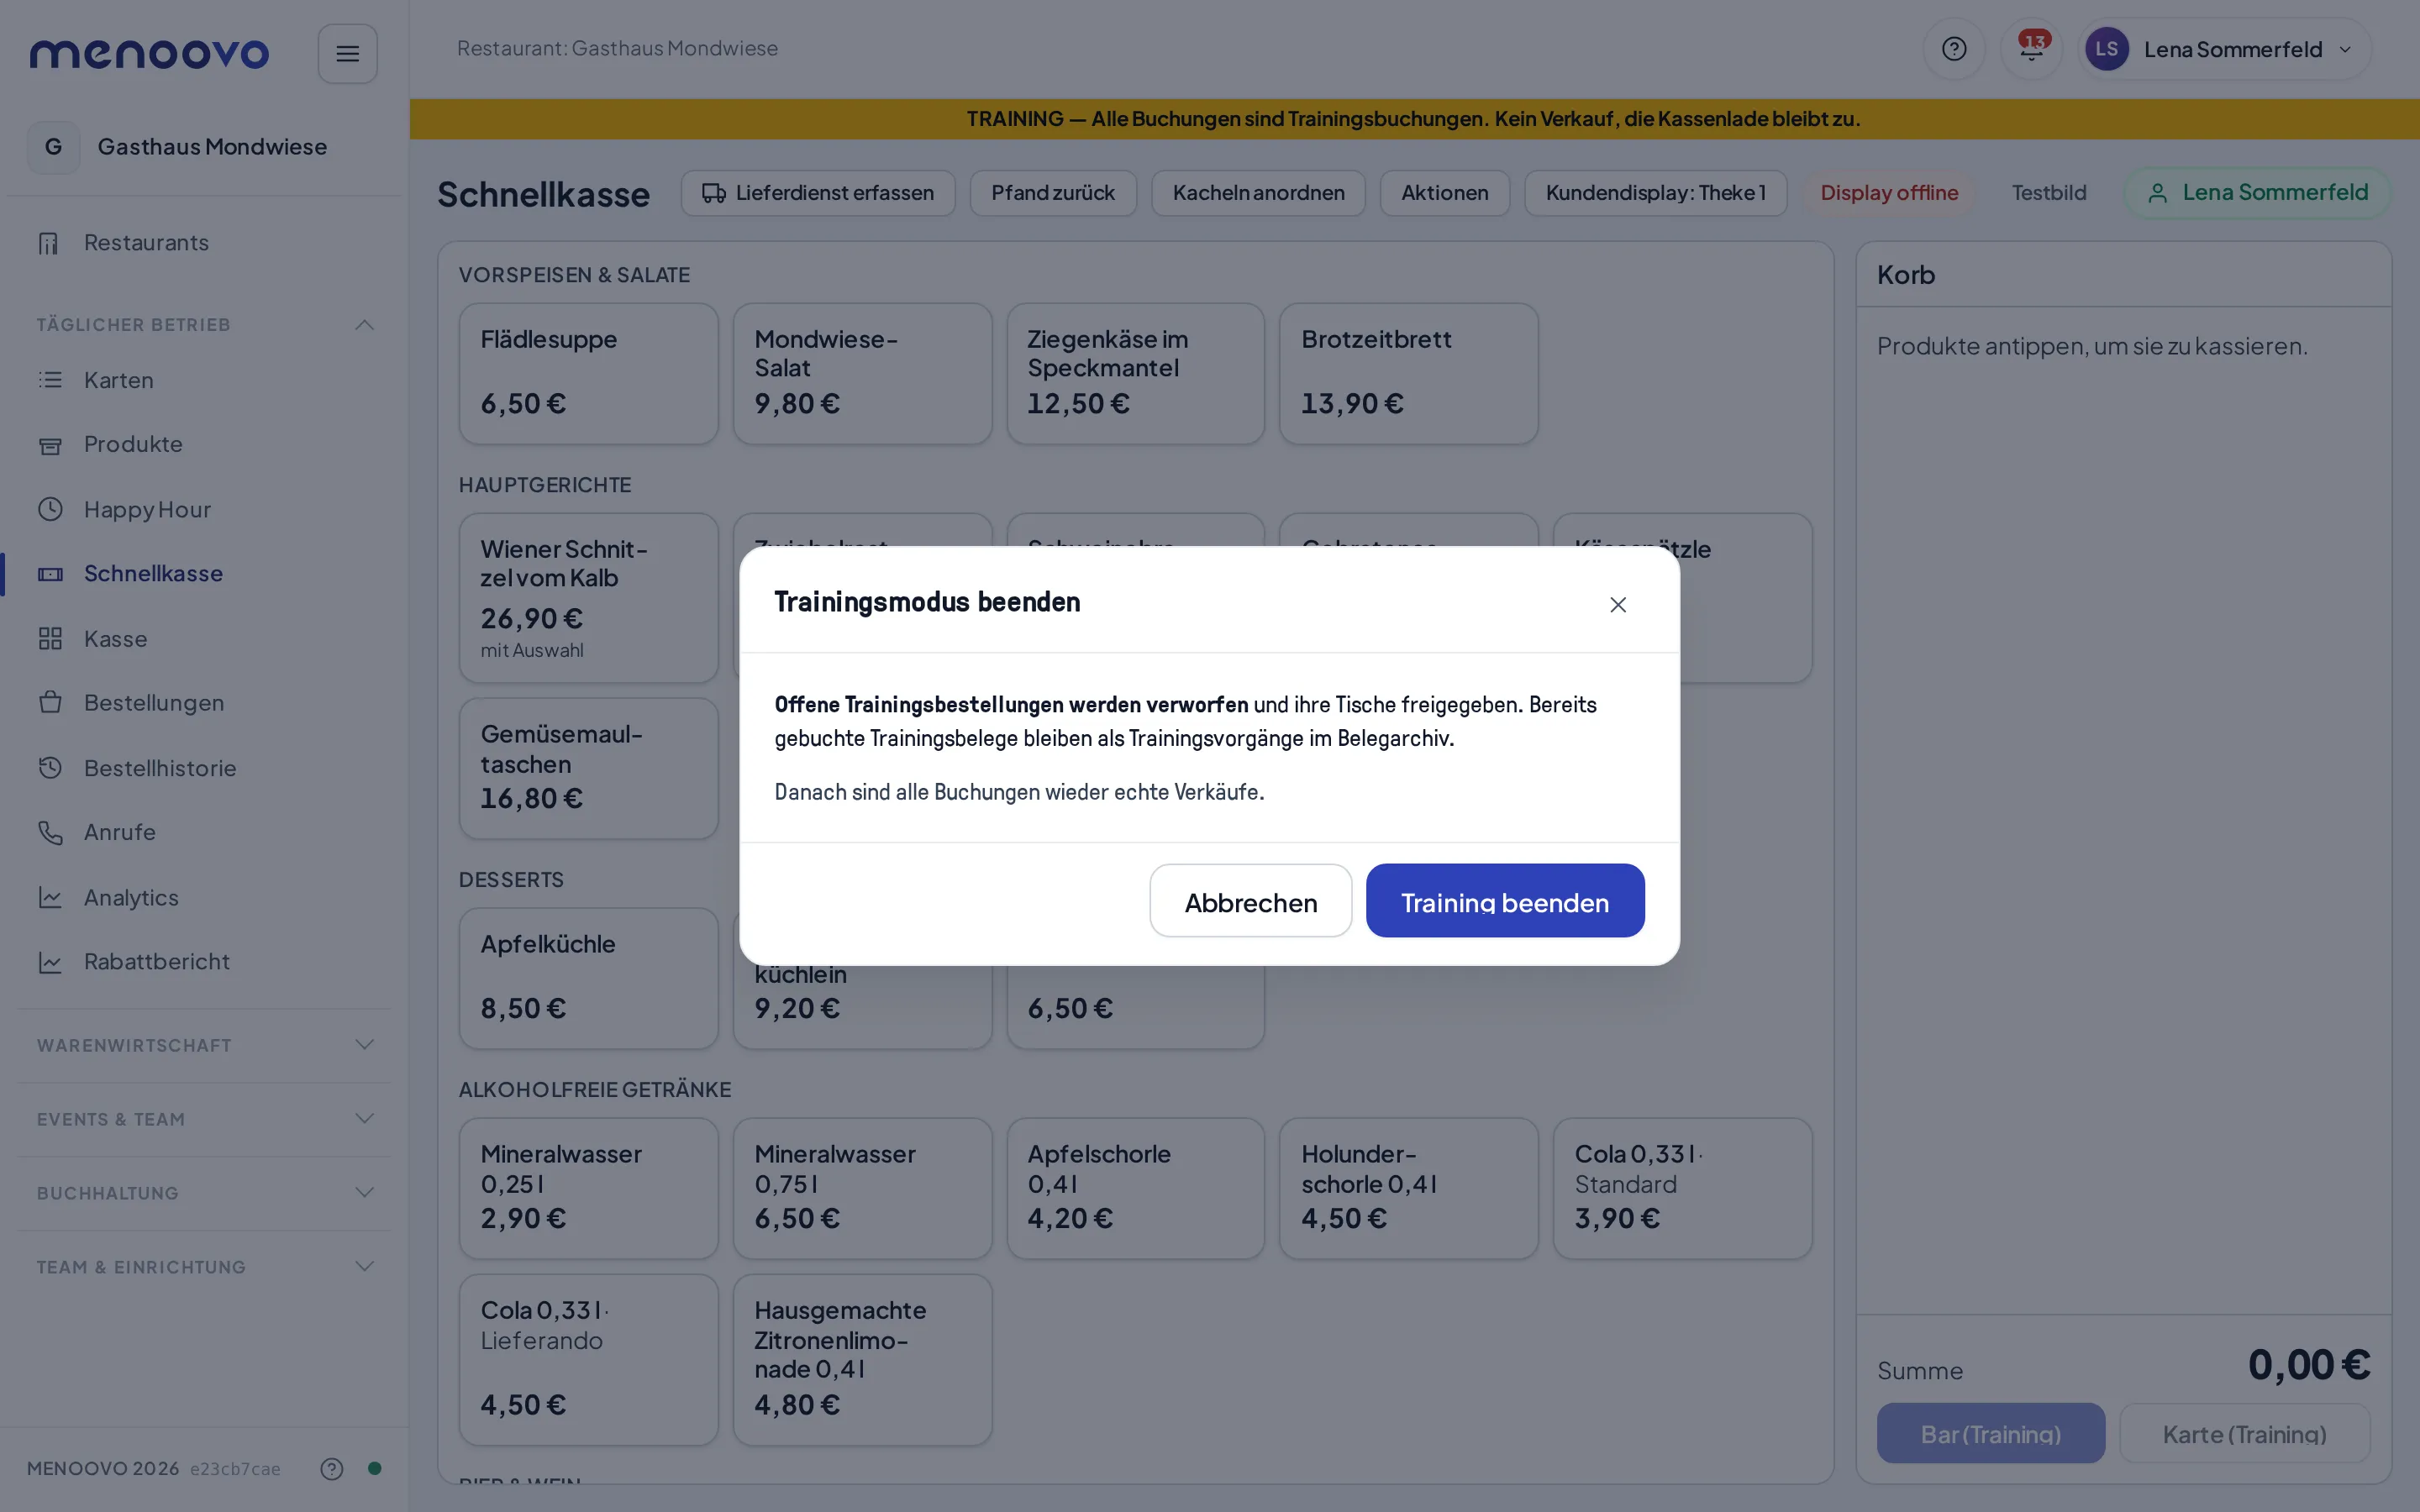This screenshot has height=1512, width=2420.
Task: Open Happy Hour in the sidebar
Action: pos(203,509)
